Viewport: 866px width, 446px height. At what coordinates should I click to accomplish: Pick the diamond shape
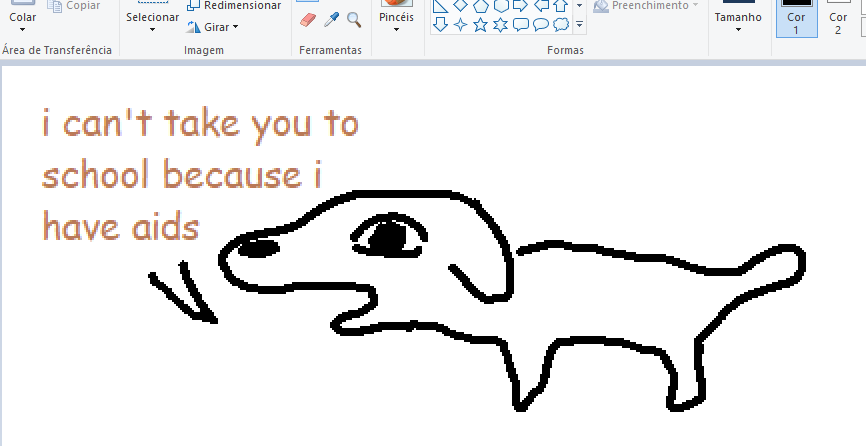[x=460, y=5]
